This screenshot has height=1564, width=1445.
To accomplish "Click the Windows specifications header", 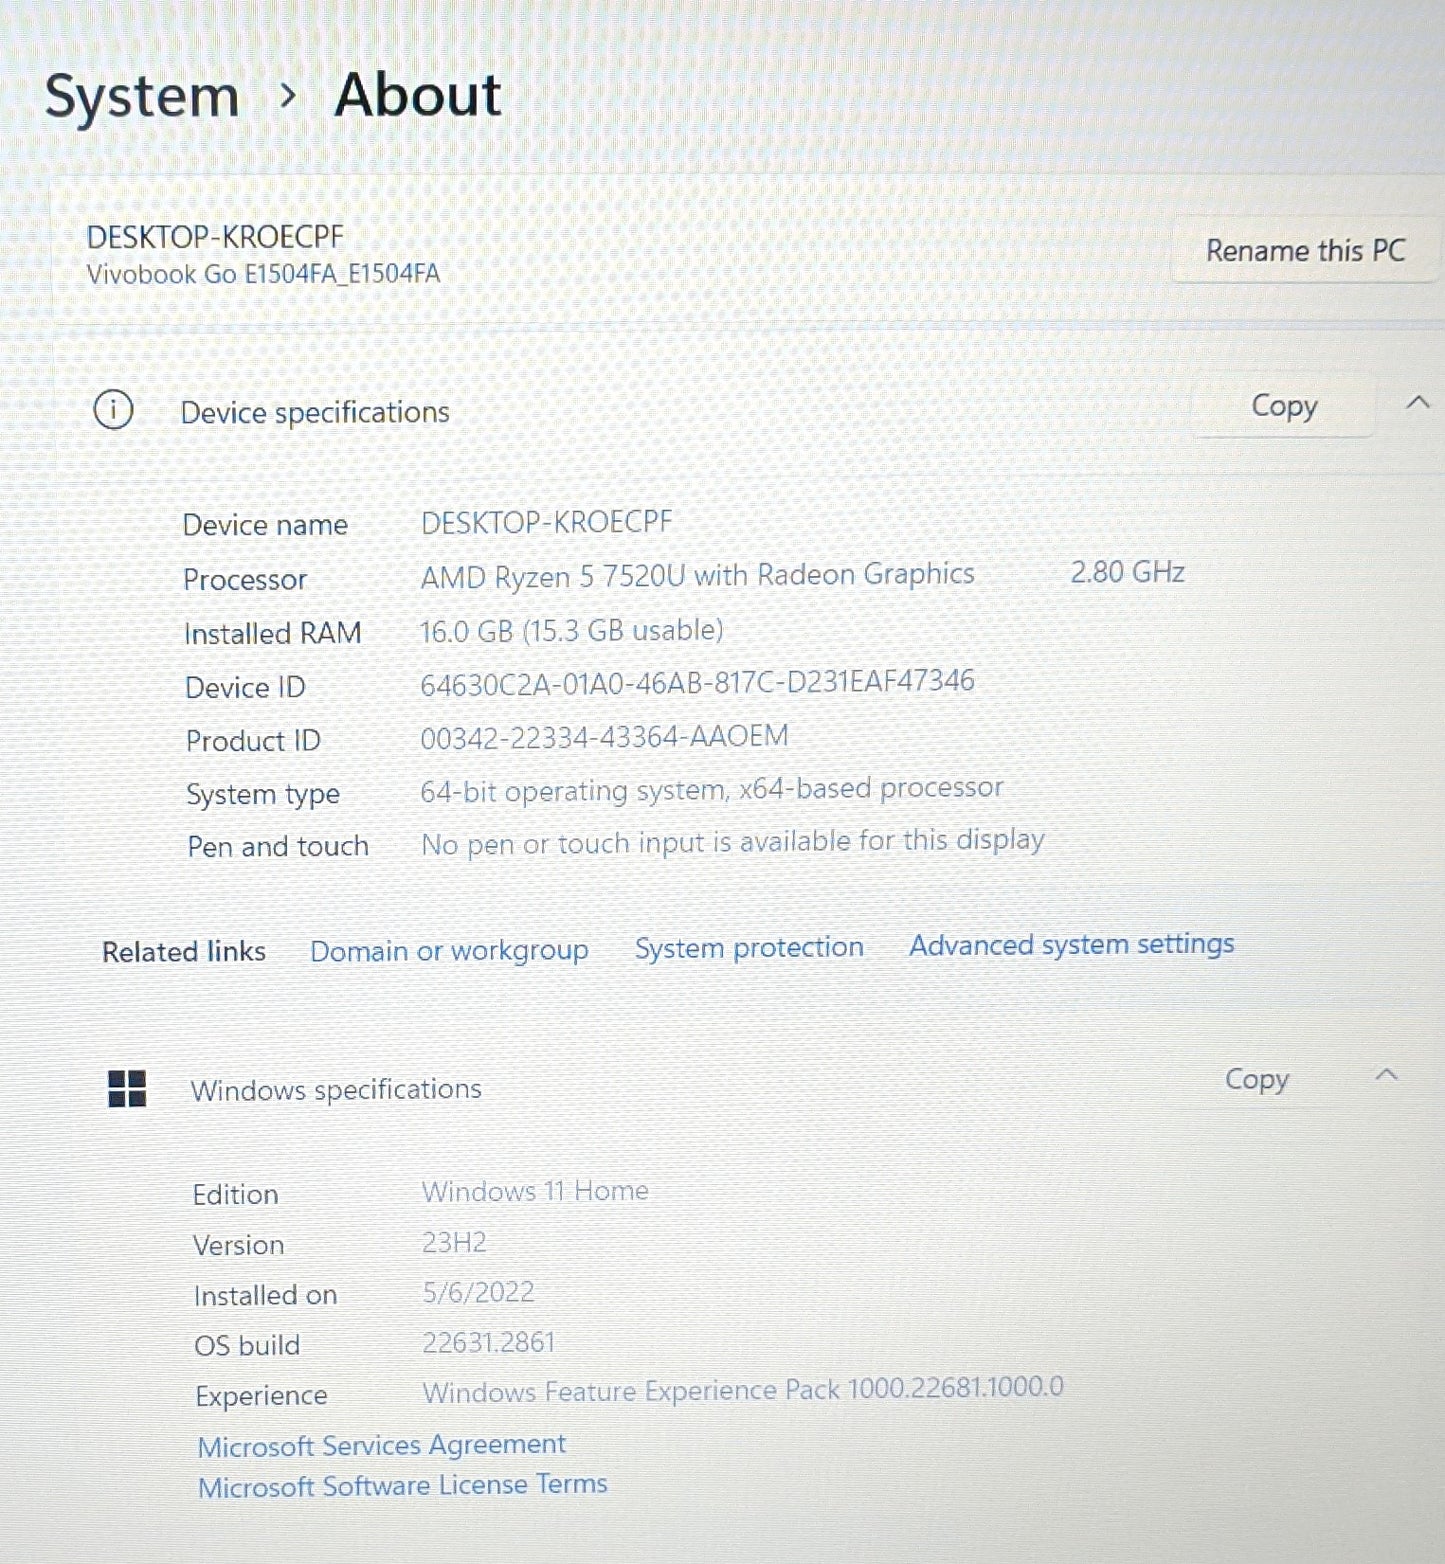I will (336, 1089).
